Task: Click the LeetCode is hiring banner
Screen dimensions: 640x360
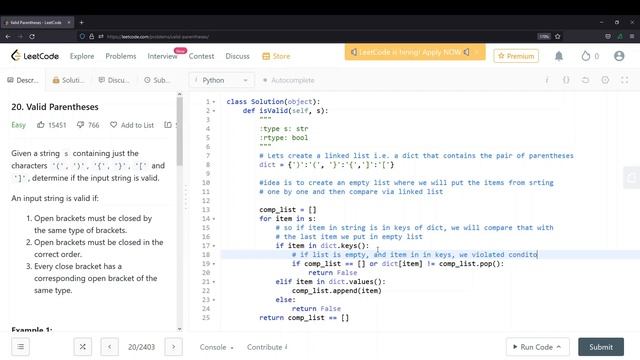Action: coord(415,52)
